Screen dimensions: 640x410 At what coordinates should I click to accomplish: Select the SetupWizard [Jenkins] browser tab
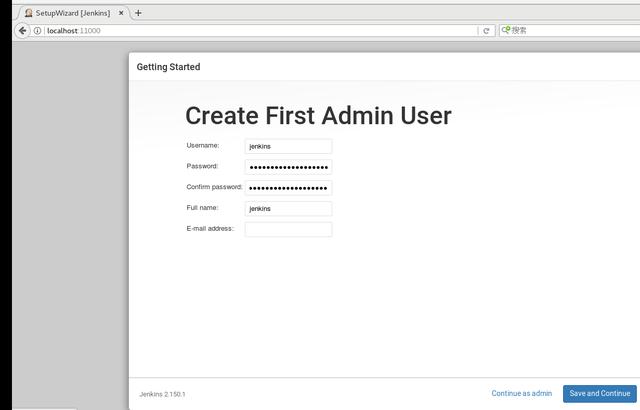tap(73, 13)
